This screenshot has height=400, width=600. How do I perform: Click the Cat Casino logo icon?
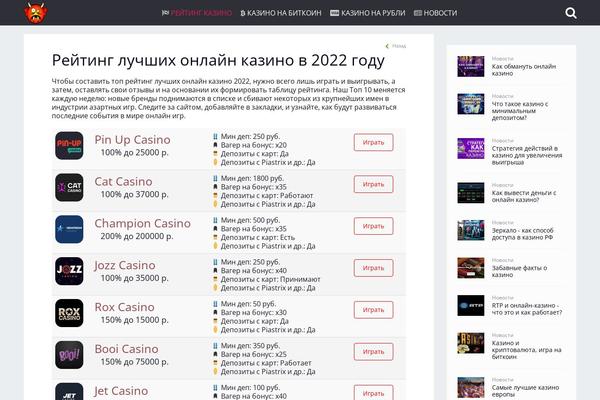point(69,188)
